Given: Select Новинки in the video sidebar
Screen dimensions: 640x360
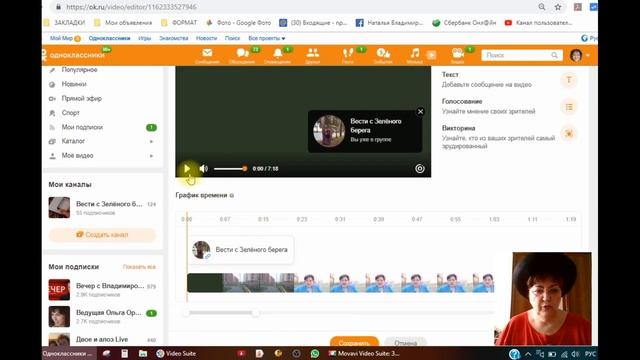Looking at the screenshot, I should click(74, 84).
